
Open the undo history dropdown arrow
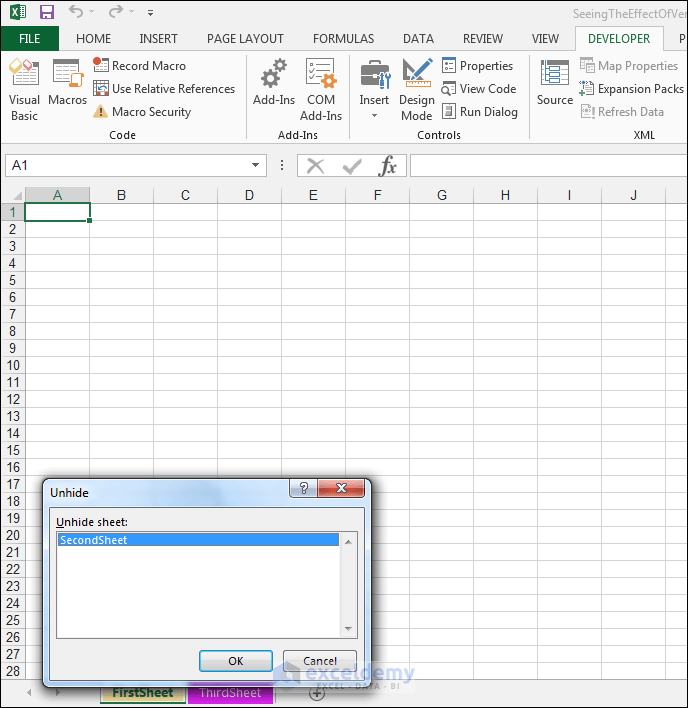coord(92,12)
